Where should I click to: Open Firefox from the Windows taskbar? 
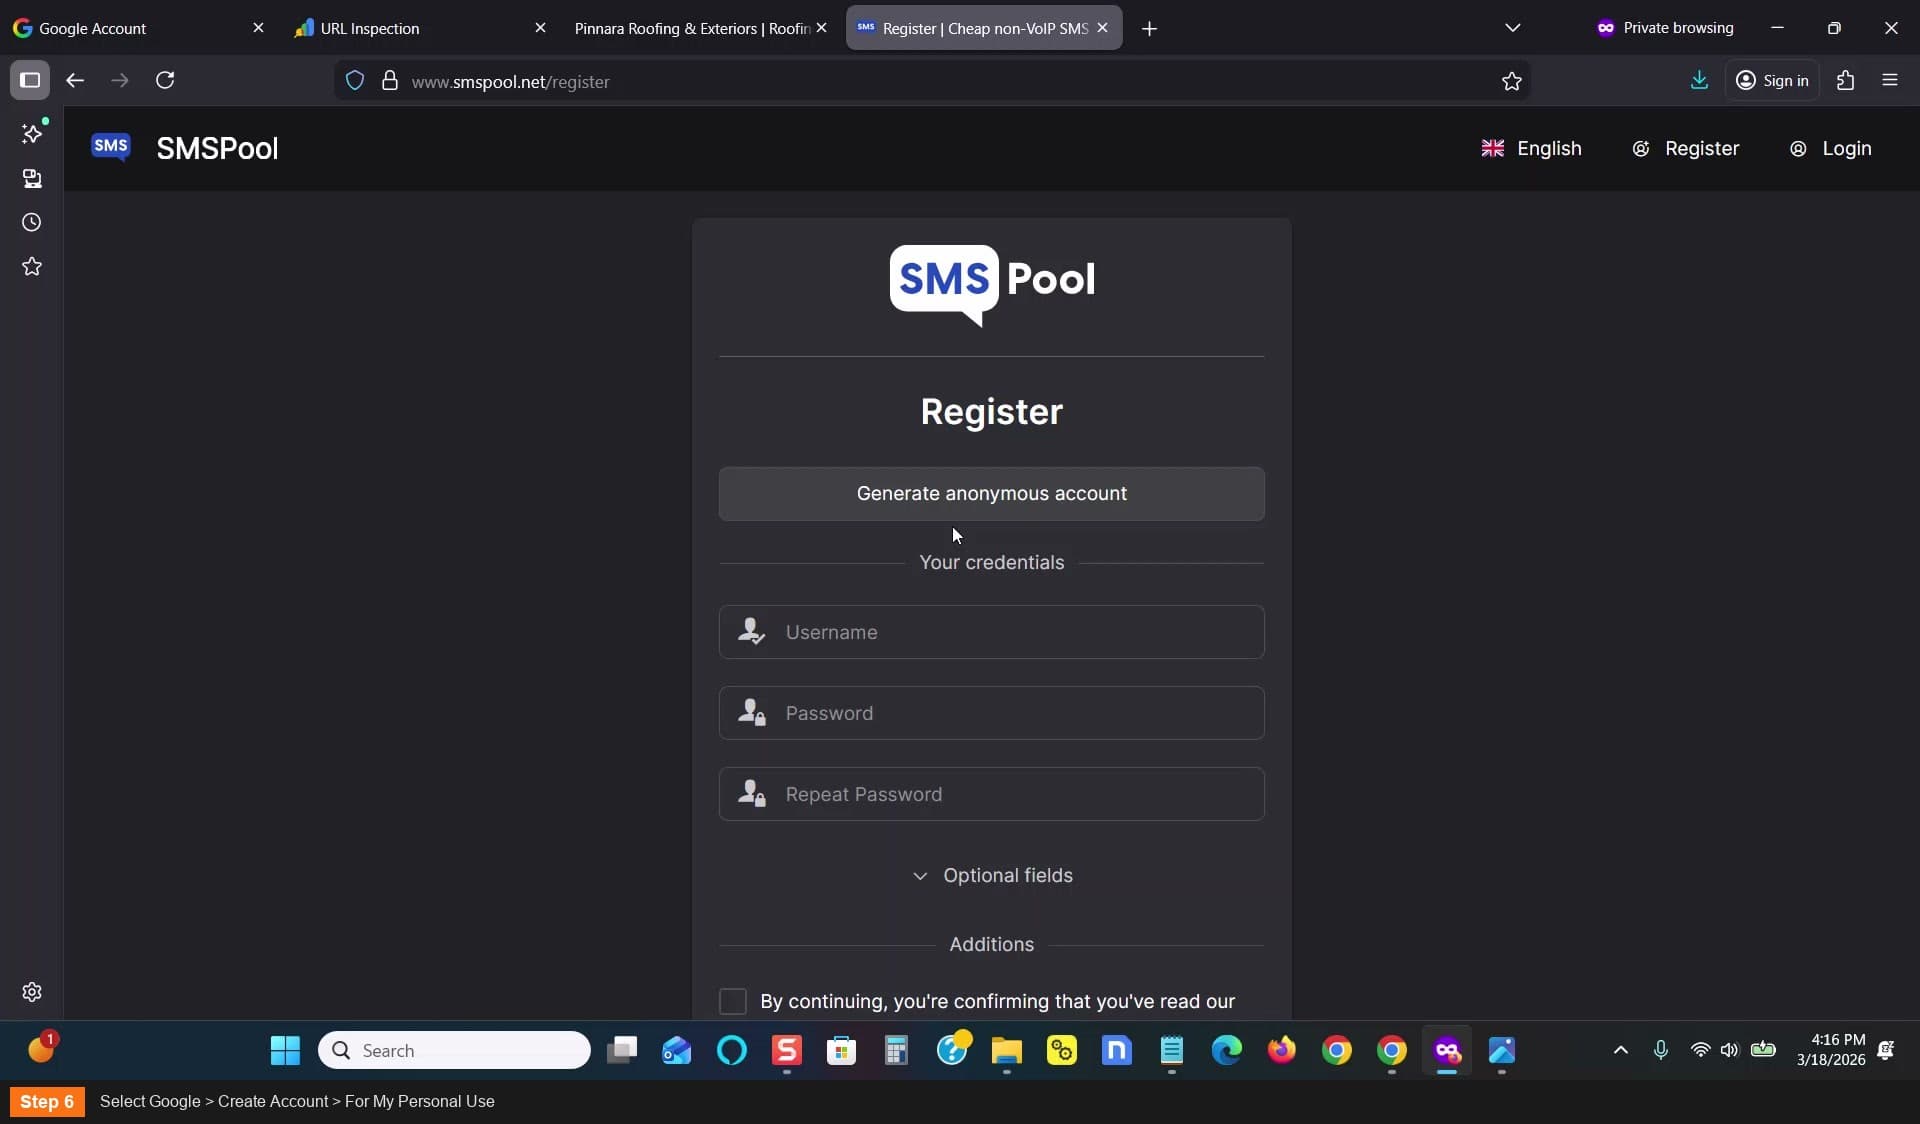[1281, 1050]
